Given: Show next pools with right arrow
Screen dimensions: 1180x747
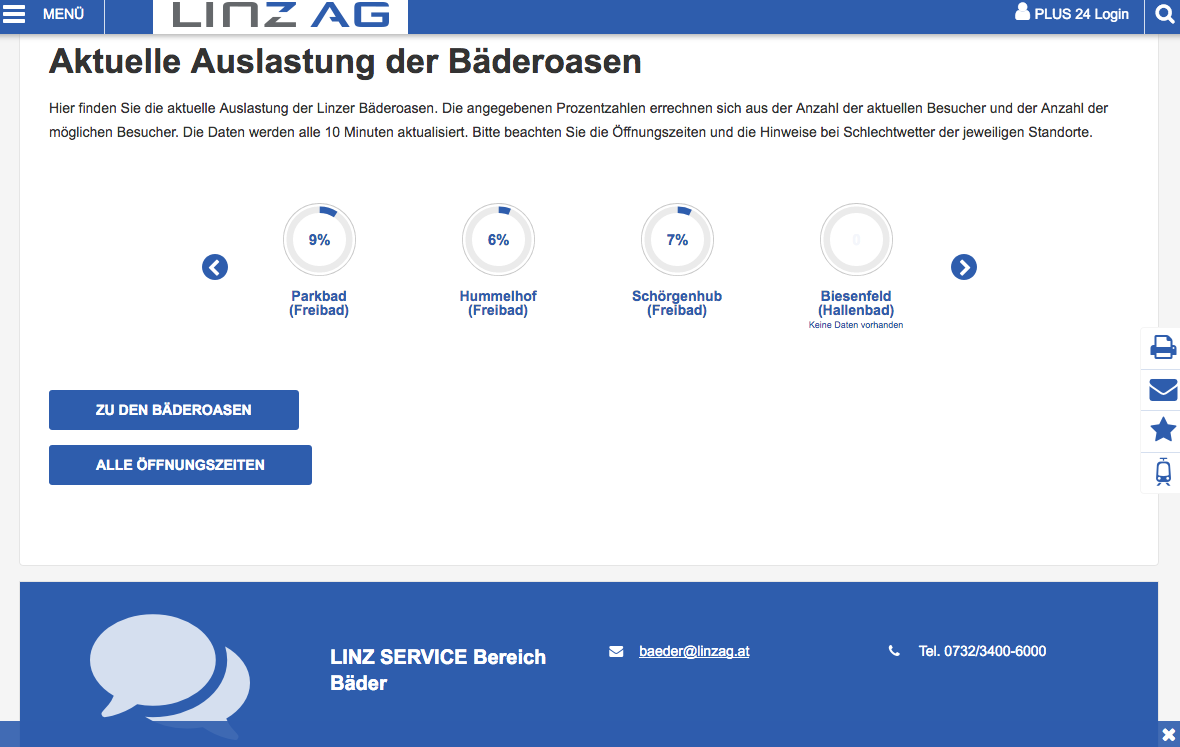Looking at the screenshot, I should (x=963, y=267).
